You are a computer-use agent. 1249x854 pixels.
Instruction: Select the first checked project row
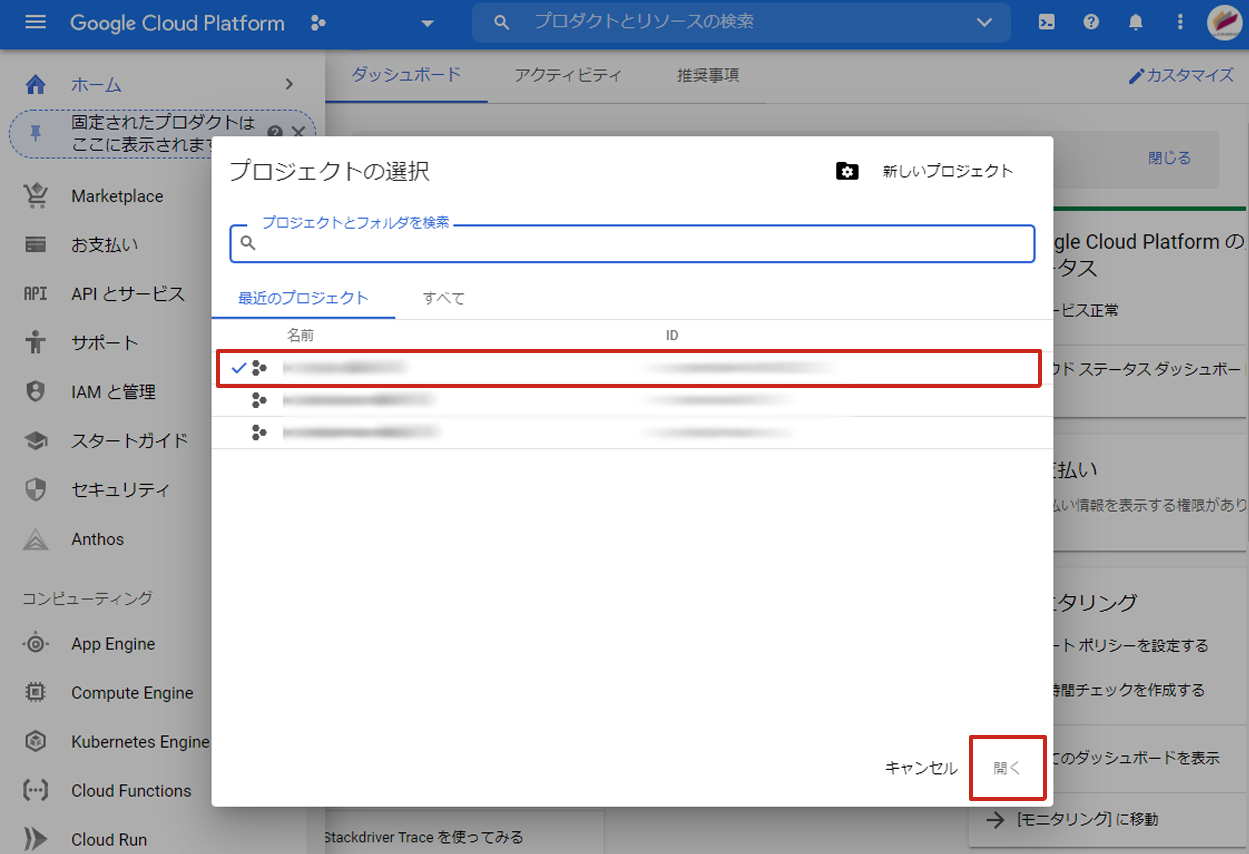(628, 368)
